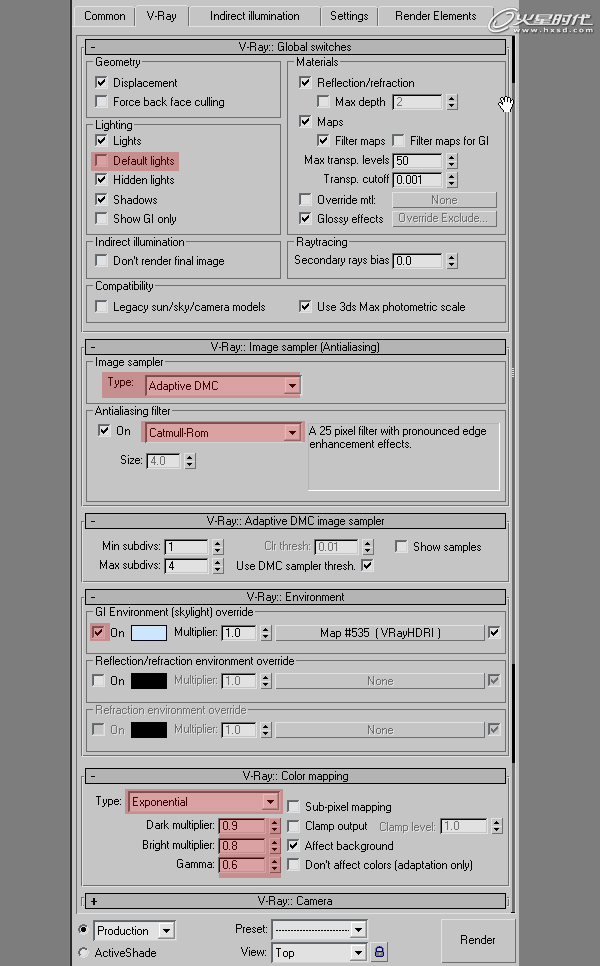The width and height of the screenshot is (600, 966).
Task: Click the Map #535 VRayHDRI button
Action: coord(380,633)
